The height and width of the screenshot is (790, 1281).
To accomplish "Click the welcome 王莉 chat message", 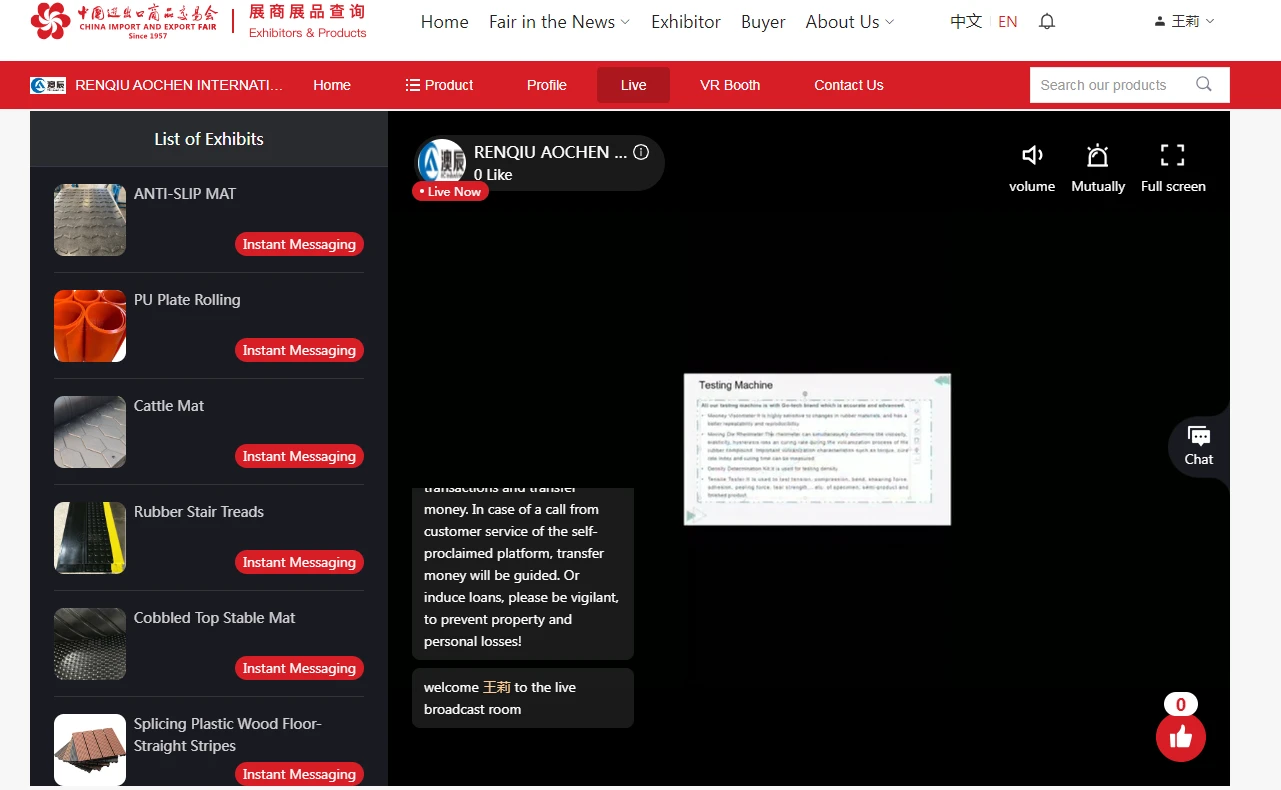I will tap(523, 698).
